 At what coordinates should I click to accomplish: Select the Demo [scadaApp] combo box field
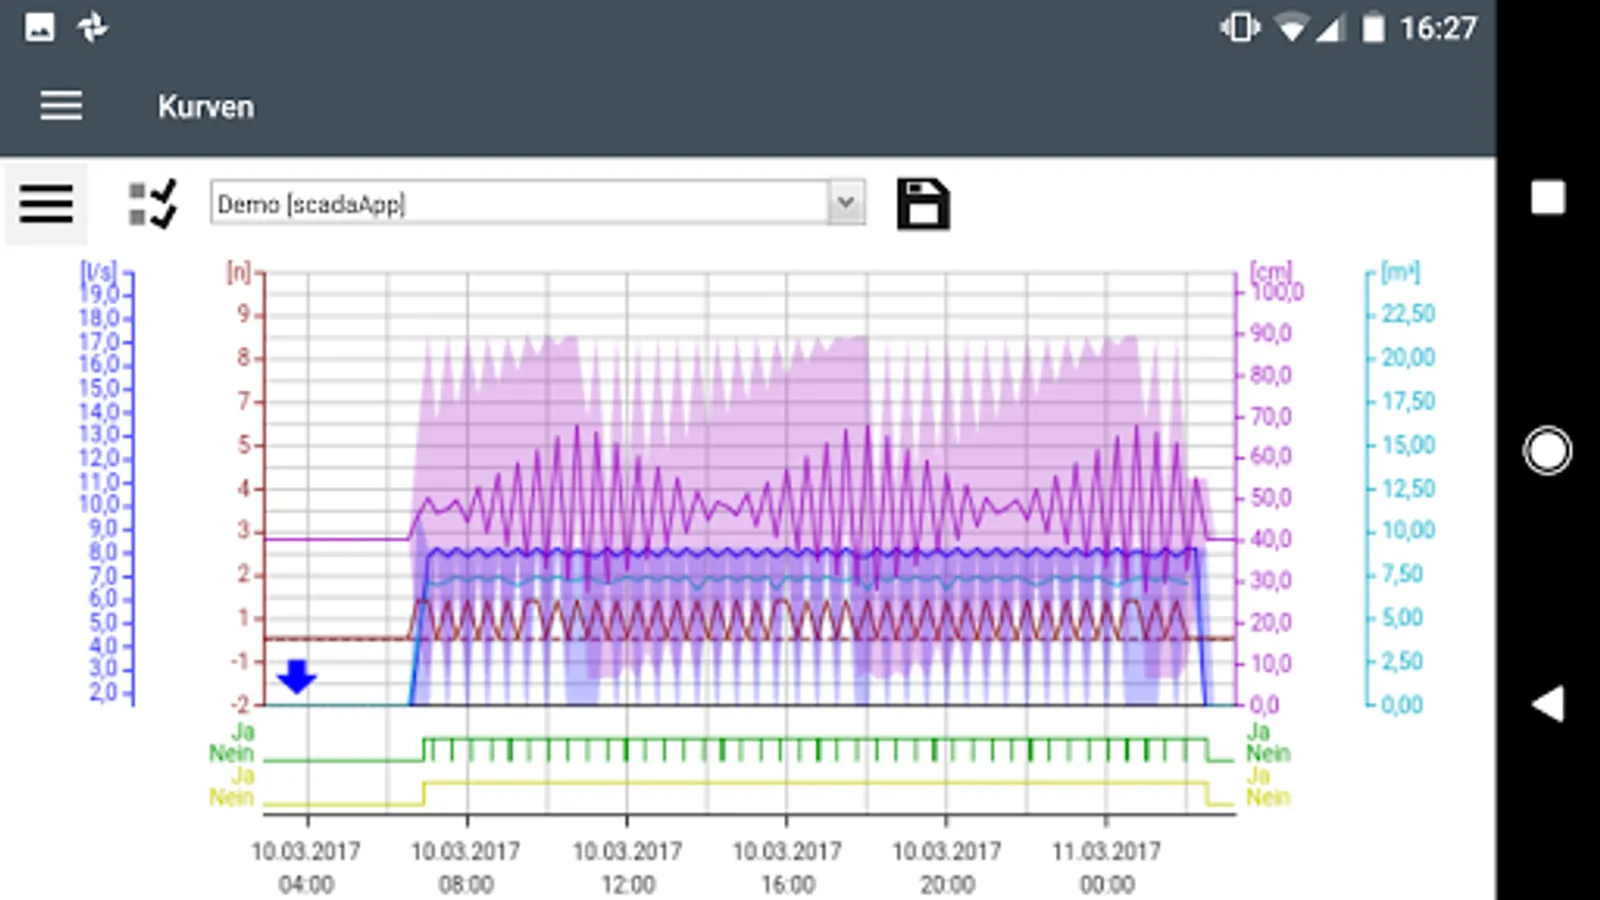pyautogui.click(x=538, y=203)
